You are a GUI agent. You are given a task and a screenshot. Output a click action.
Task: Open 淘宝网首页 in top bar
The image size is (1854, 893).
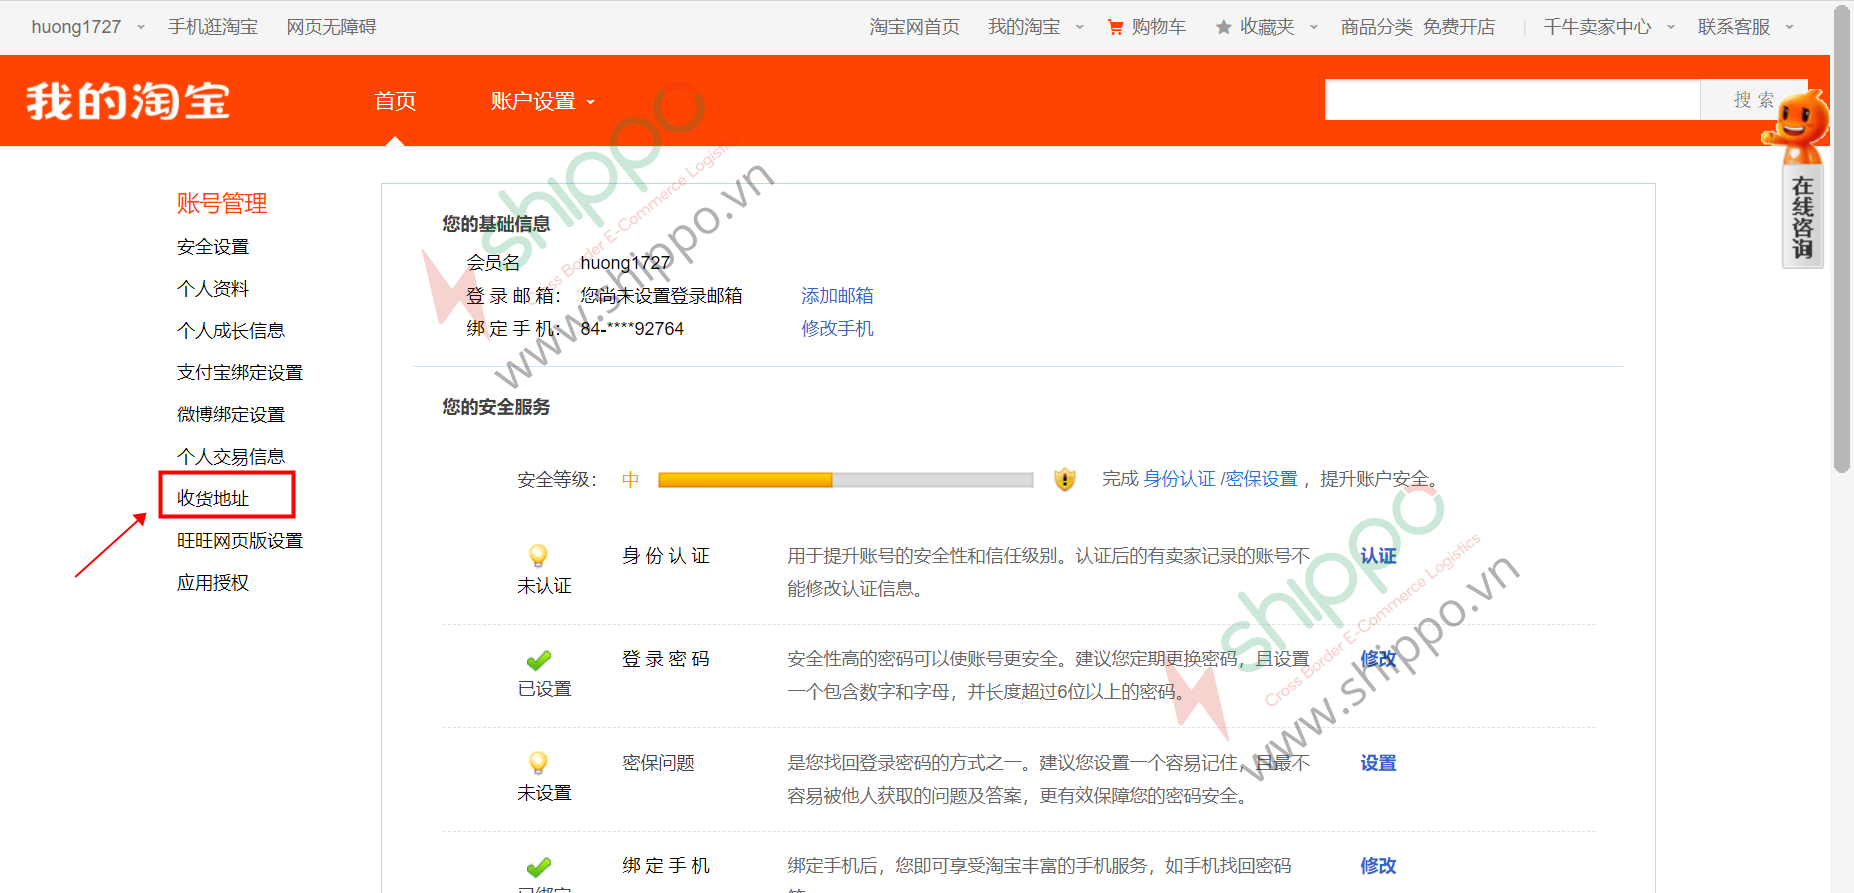tap(914, 27)
